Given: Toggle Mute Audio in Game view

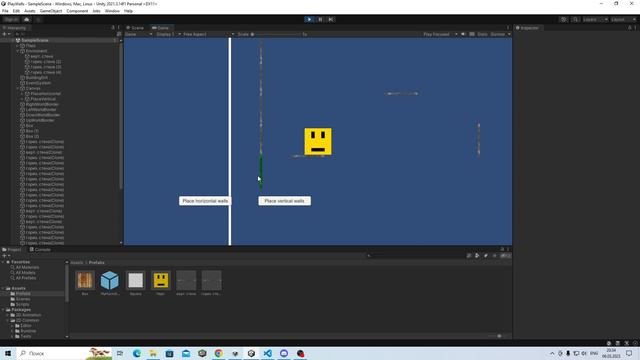Looking at the screenshot, I should [x=463, y=34].
